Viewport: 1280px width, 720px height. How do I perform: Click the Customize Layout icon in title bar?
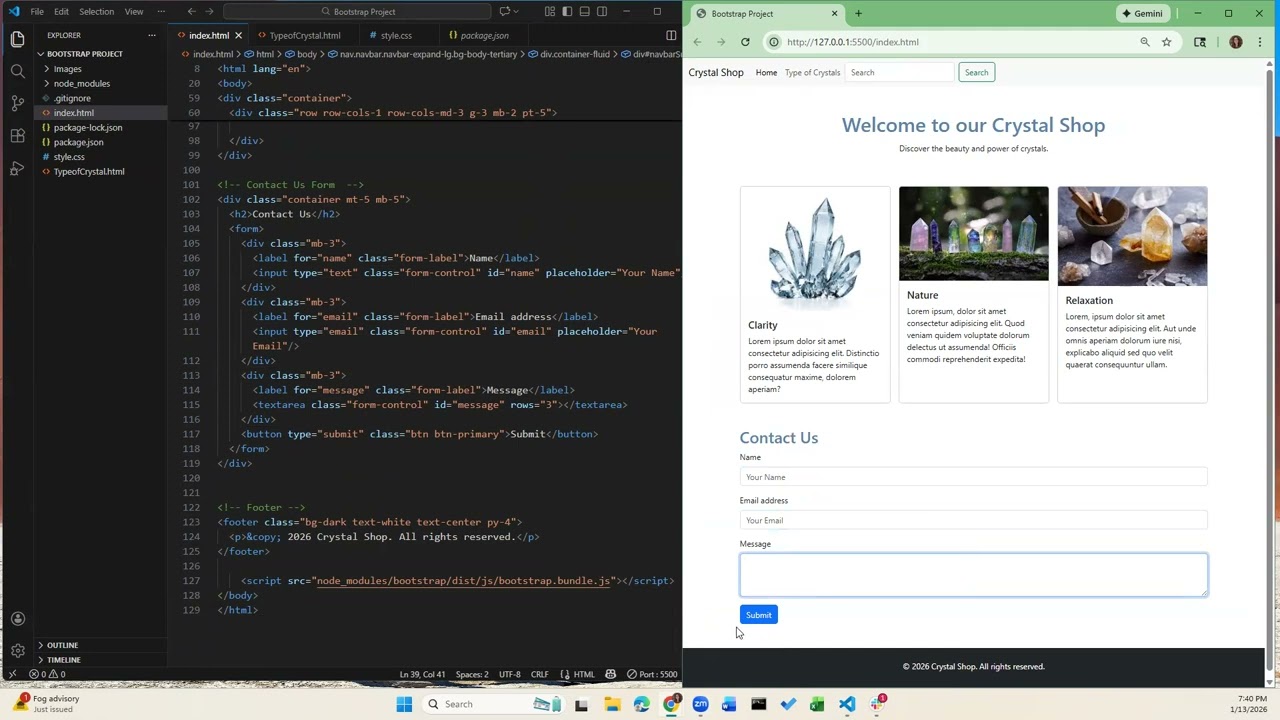click(x=550, y=11)
